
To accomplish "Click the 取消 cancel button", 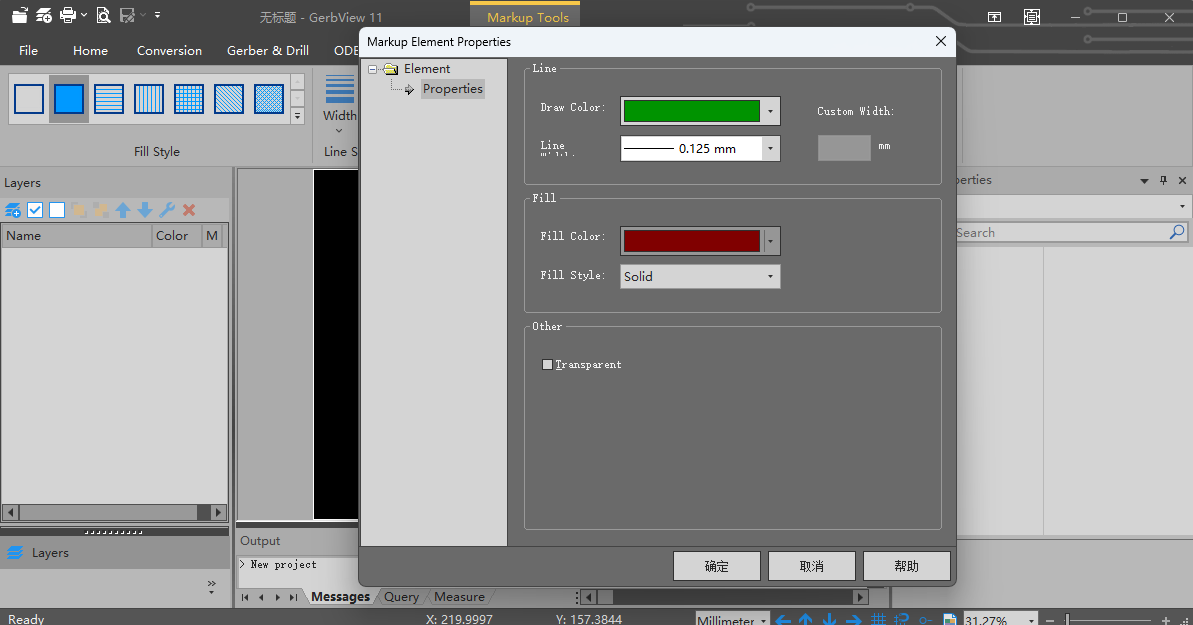I will (811, 566).
